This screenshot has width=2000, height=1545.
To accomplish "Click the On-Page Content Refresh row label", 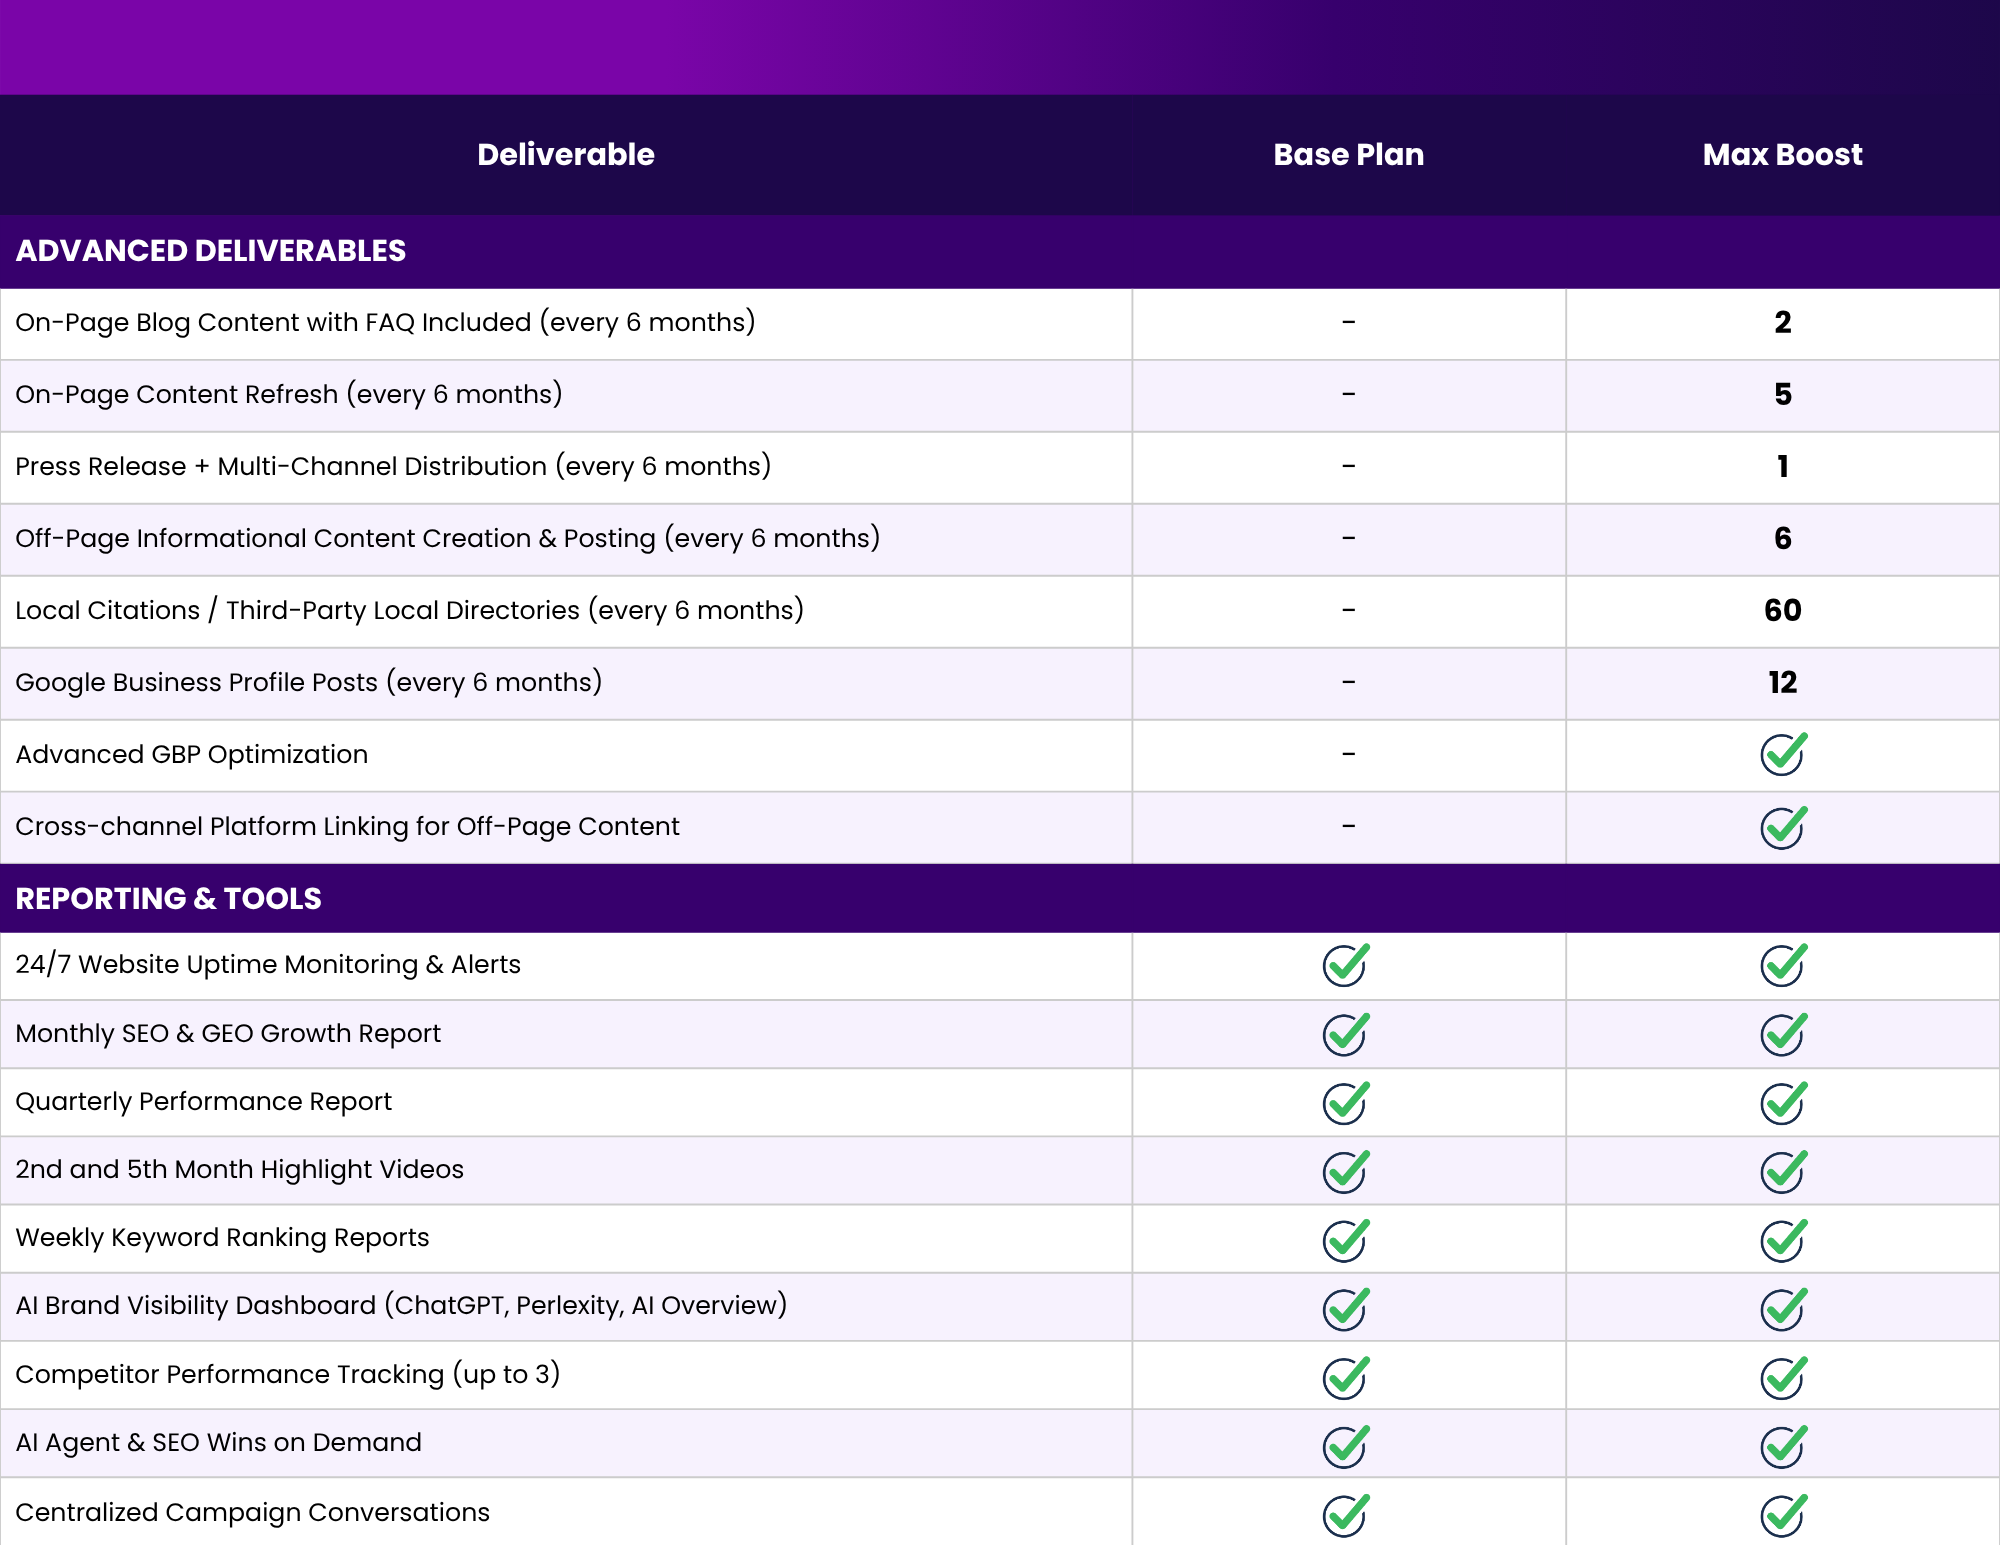I will tap(289, 395).
